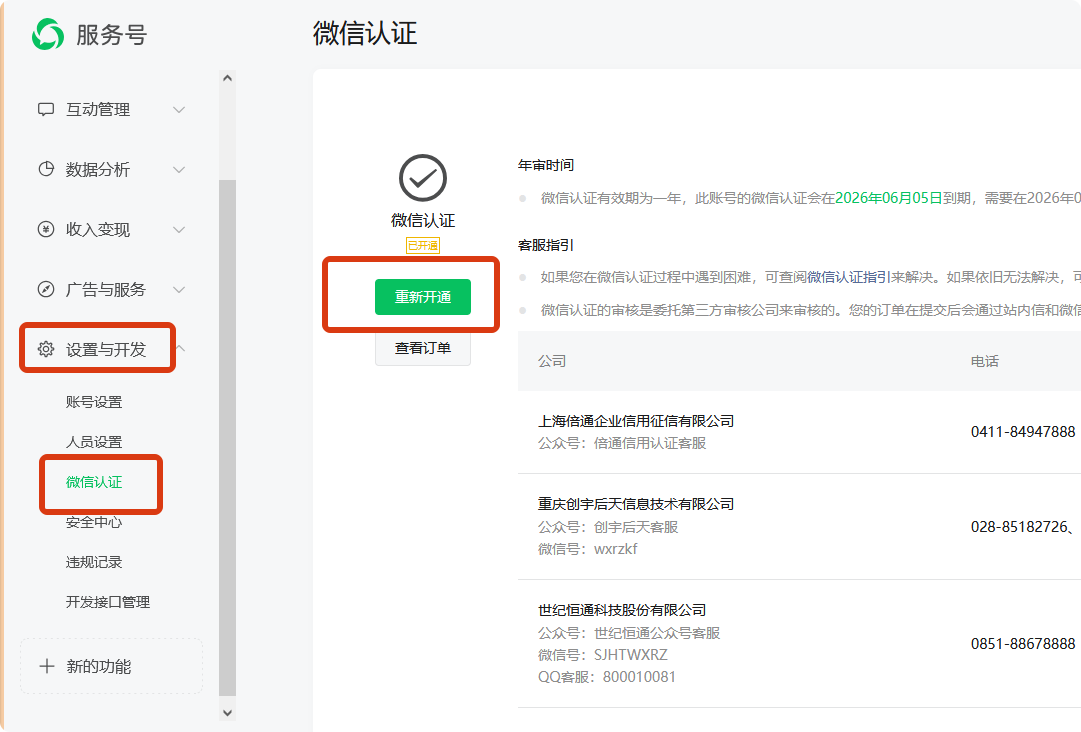
Task: Click the chat bubble icon beside 互动管理
Action: (x=46, y=110)
